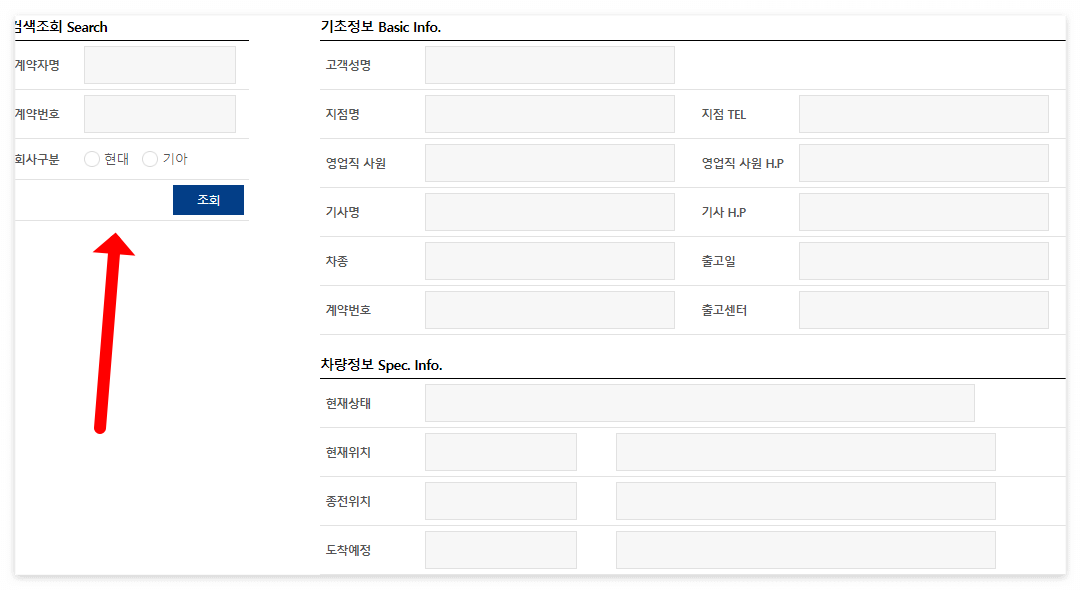The width and height of the screenshot is (1081, 590).
Task: Click the 계약번호 search input field
Action: pyautogui.click(x=159, y=113)
